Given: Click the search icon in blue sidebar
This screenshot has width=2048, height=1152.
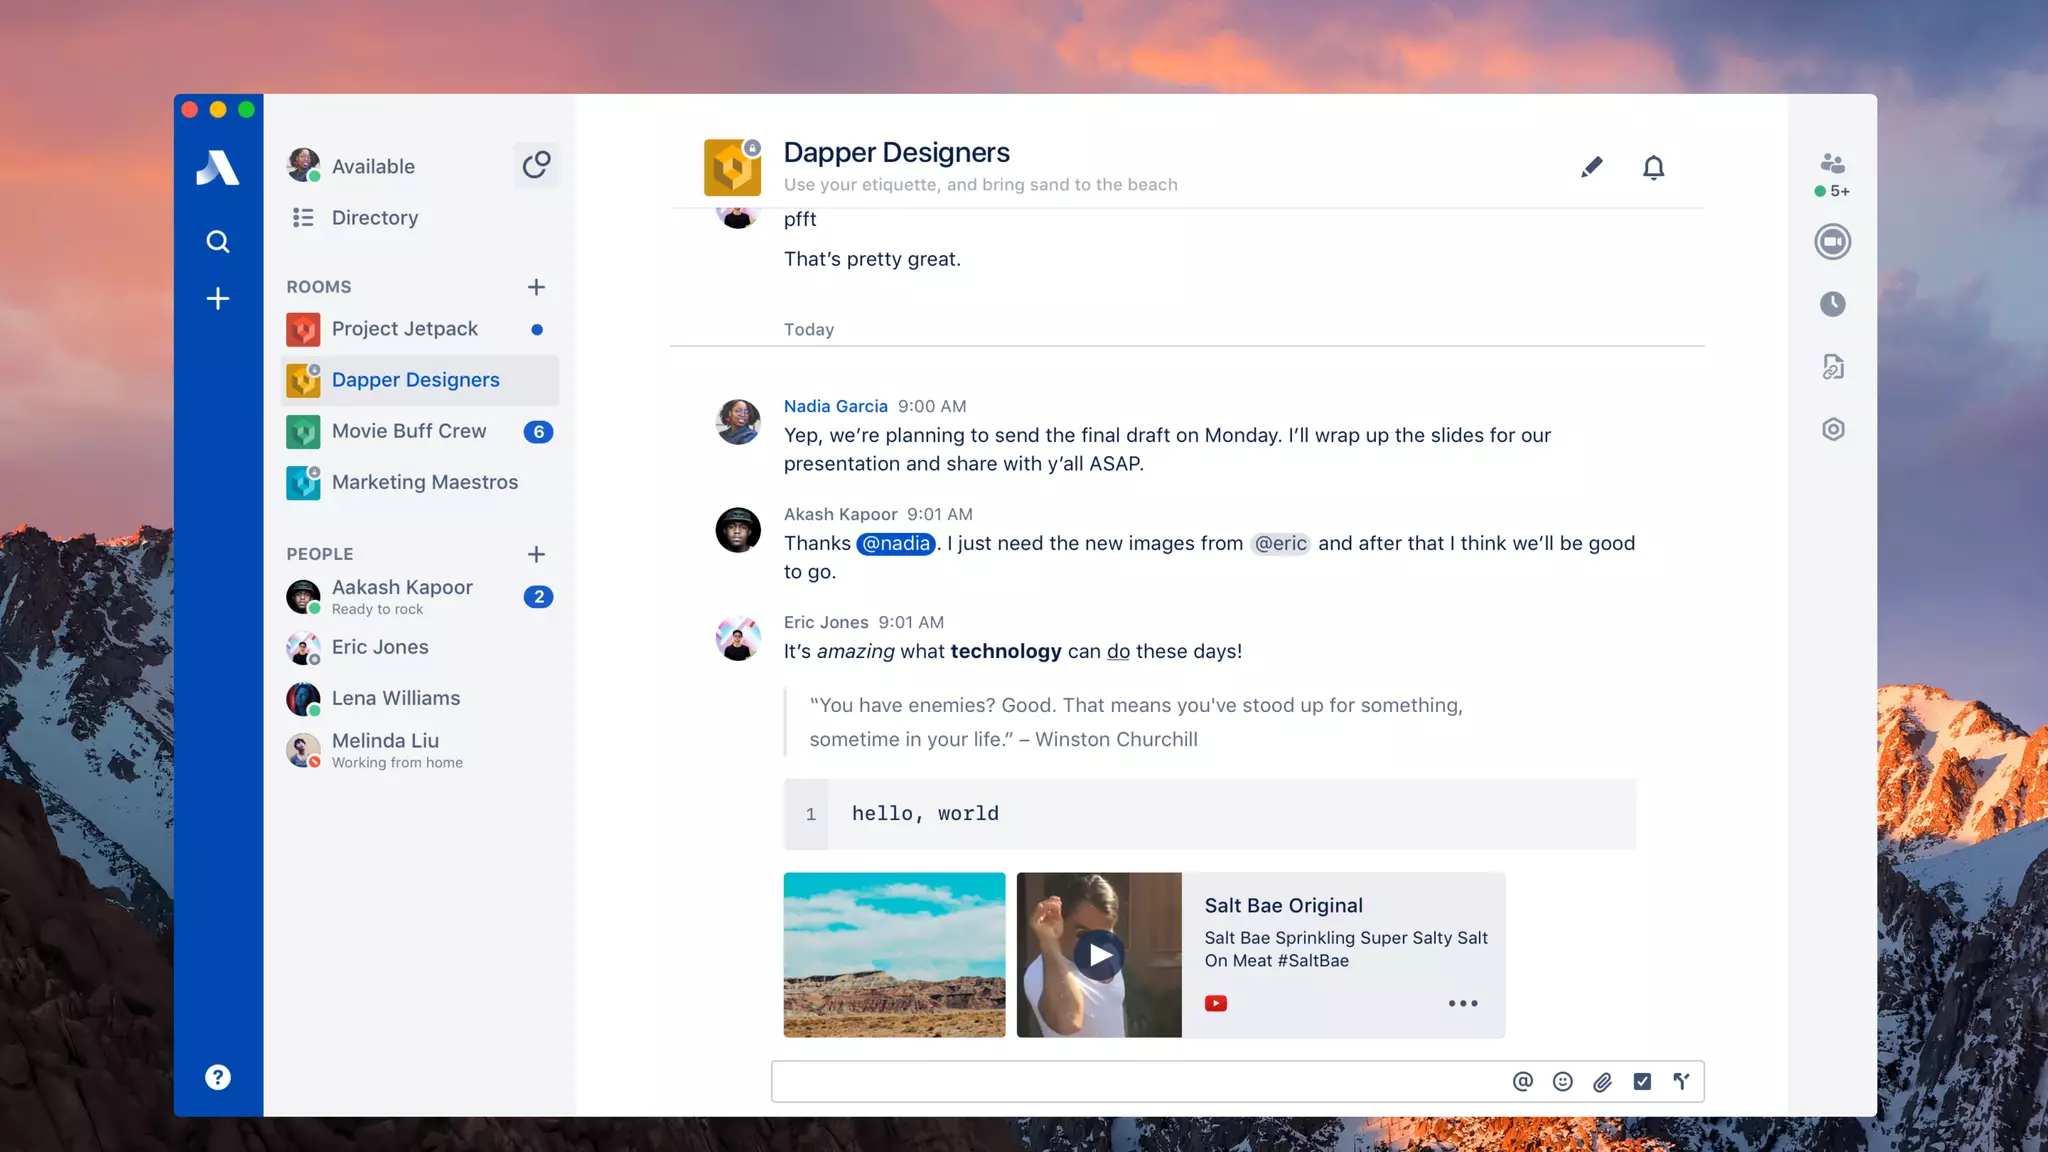Looking at the screenshot, I should [217, 241].
